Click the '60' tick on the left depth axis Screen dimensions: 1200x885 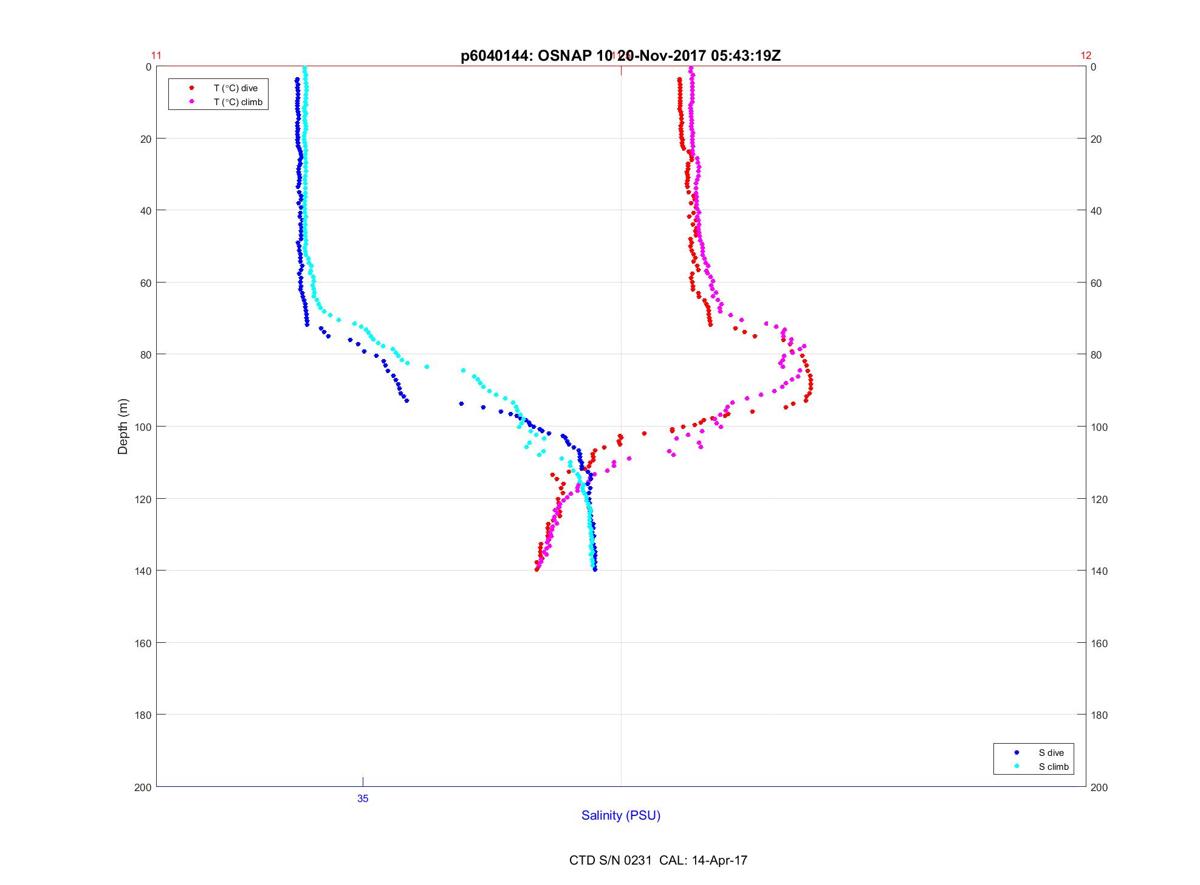click(x=145, y=283)
